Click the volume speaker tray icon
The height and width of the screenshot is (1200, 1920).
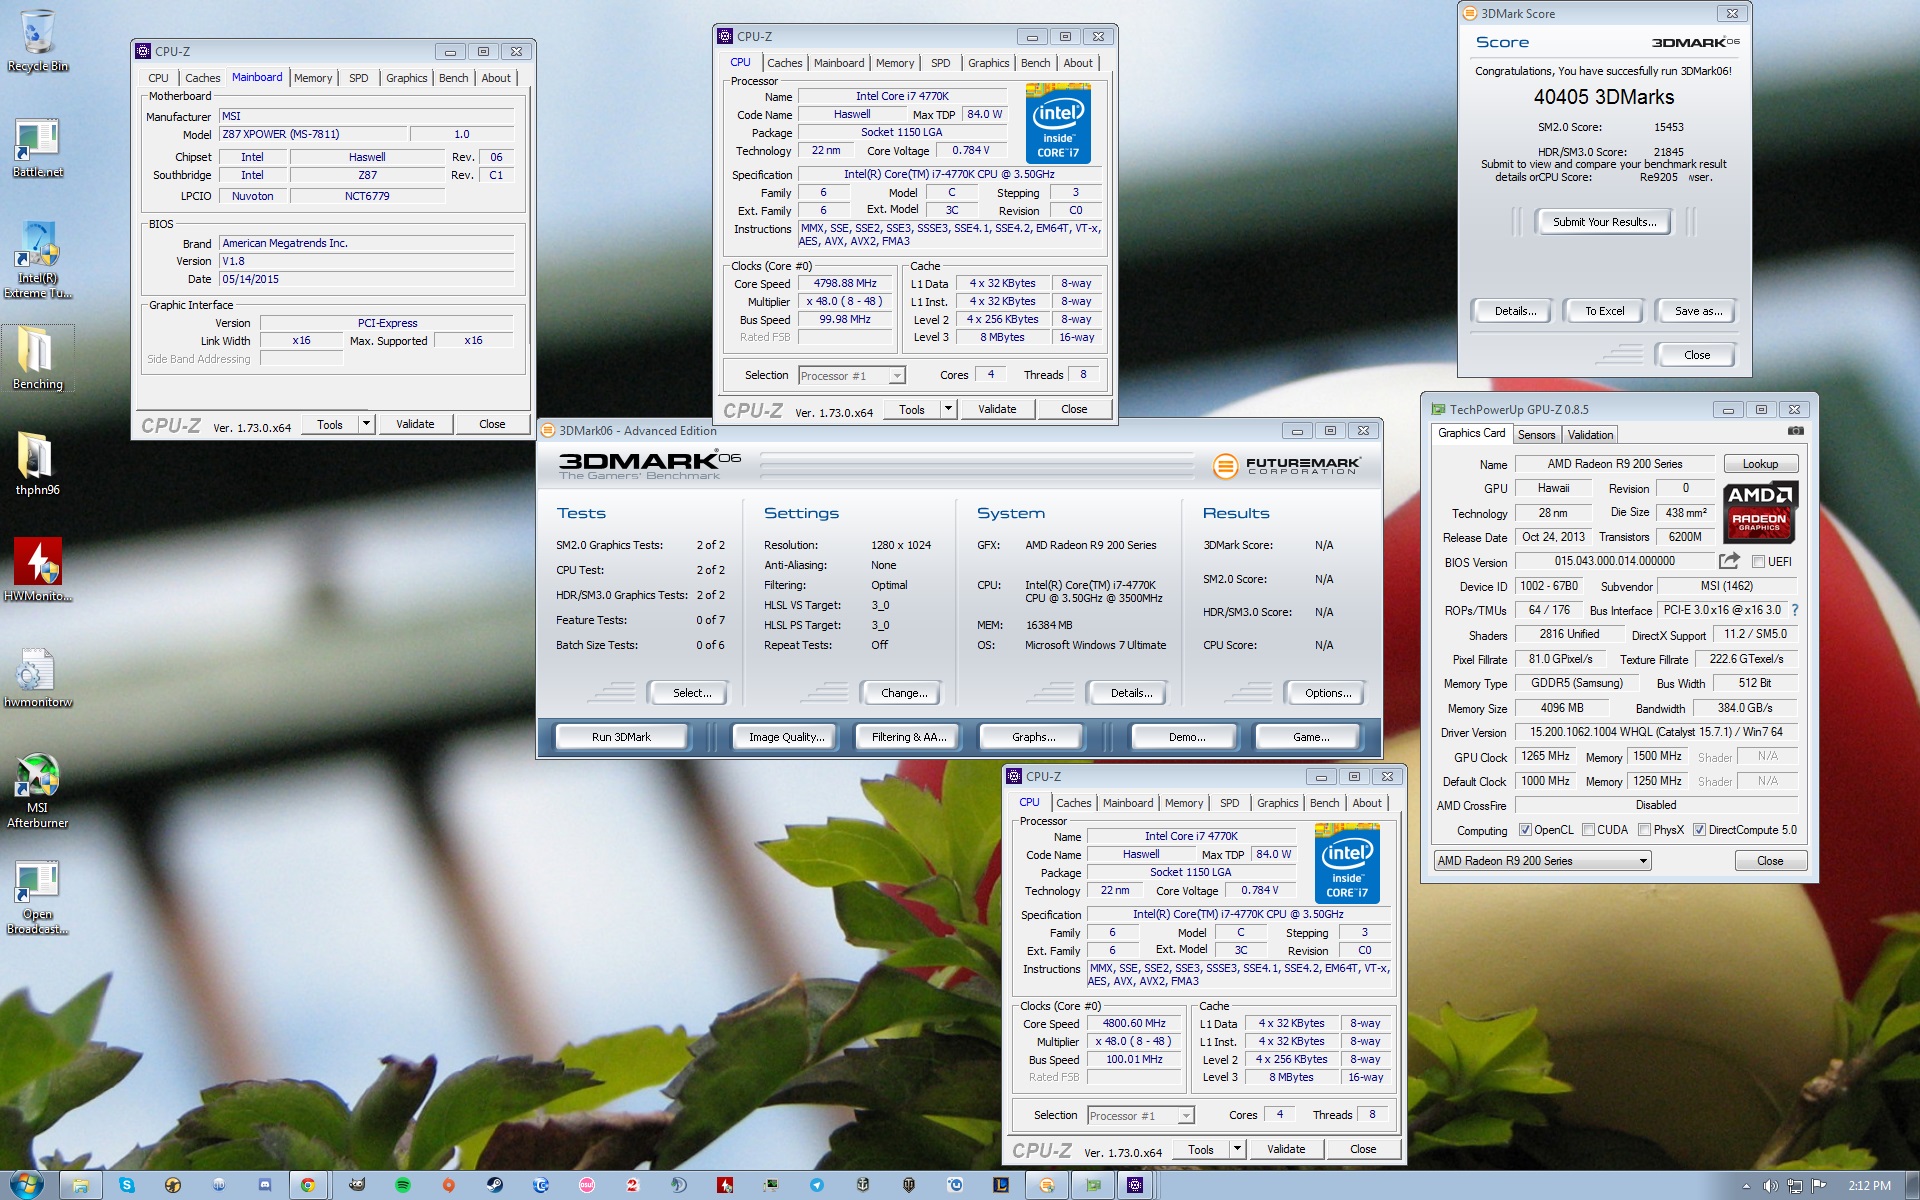coord(1770,1186)
